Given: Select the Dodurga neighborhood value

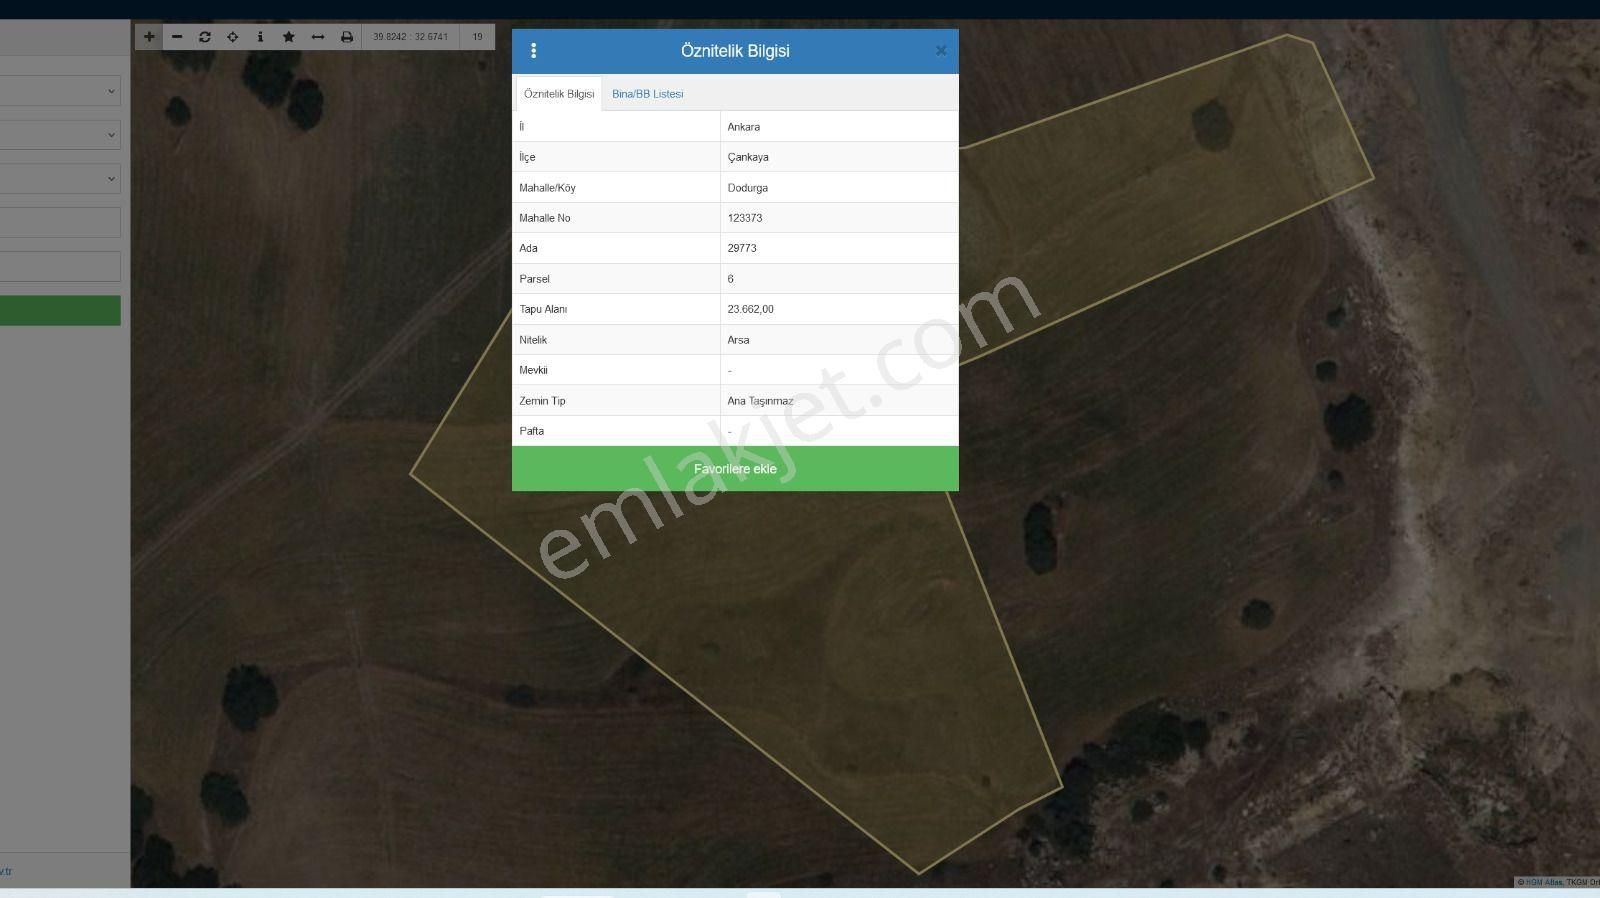Looking at the screenshot, I should click(x=748, y=188).
